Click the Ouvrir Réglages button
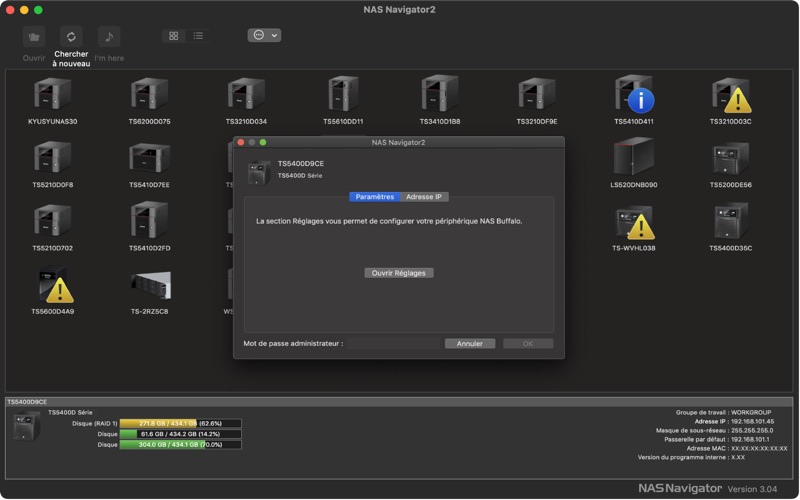Screen dimensions: 800x500 (x=399, y=273)
